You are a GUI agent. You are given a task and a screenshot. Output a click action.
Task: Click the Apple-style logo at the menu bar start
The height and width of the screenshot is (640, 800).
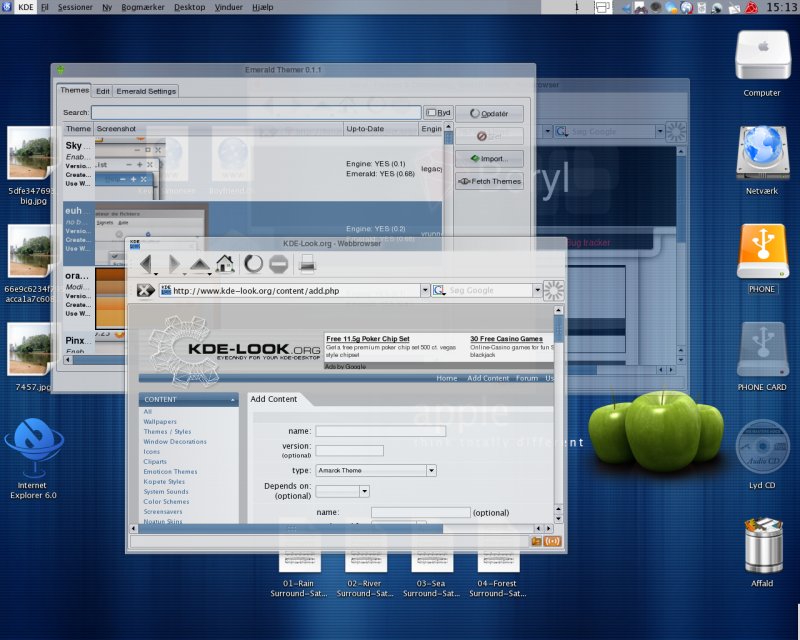tap(7, 7)
